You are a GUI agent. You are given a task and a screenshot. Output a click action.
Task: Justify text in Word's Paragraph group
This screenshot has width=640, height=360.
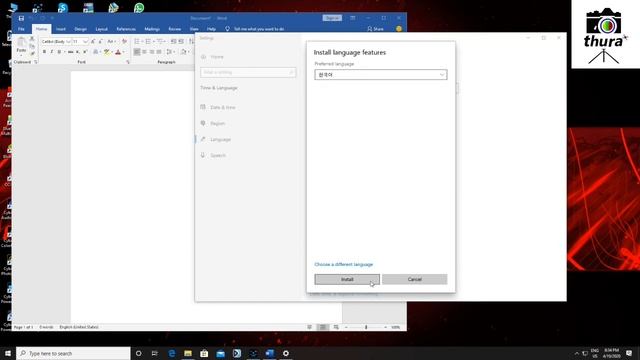[159, 52]
